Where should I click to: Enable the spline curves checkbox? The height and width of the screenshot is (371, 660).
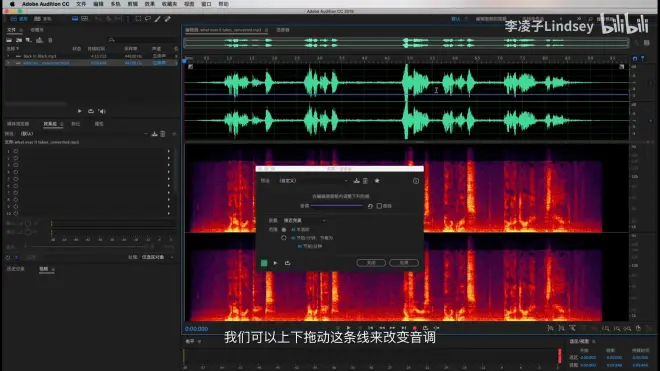coord(379,206)
